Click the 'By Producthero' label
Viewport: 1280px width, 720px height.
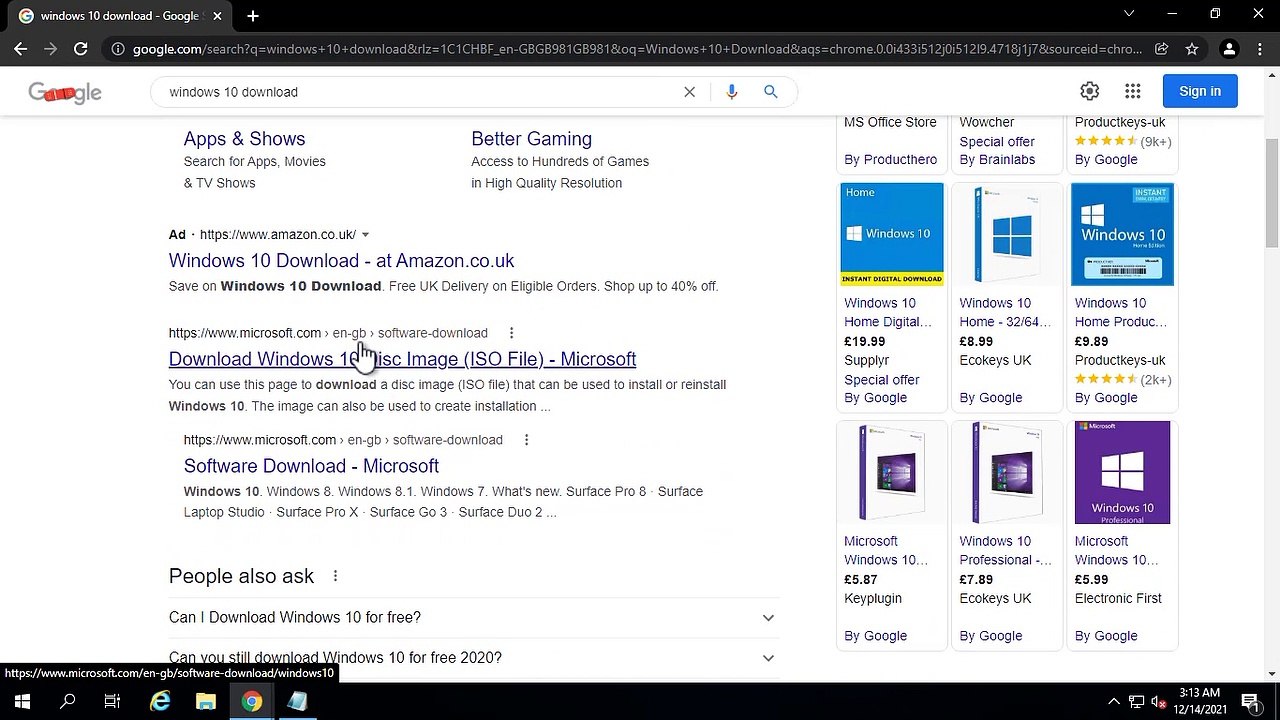890,160
